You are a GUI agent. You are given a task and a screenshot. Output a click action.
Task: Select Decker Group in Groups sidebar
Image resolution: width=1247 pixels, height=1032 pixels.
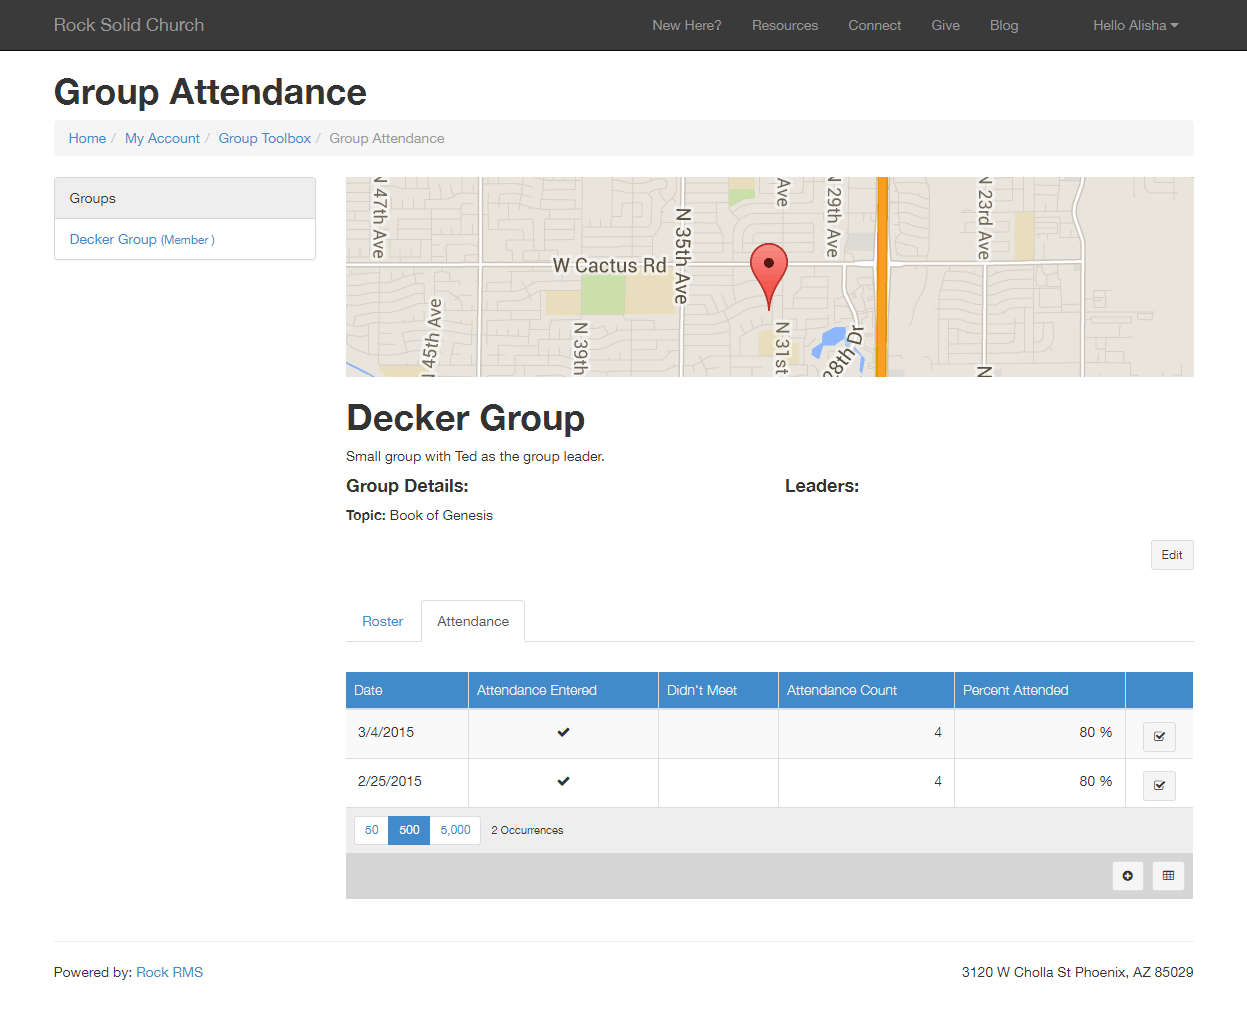coord(142,239)
